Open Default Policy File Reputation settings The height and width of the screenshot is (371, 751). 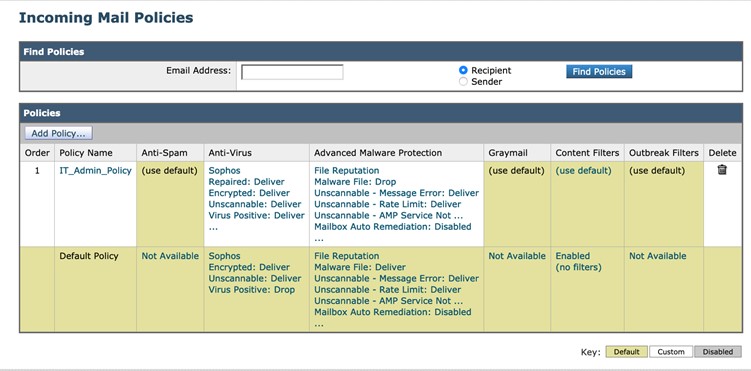tap(347, 256)
